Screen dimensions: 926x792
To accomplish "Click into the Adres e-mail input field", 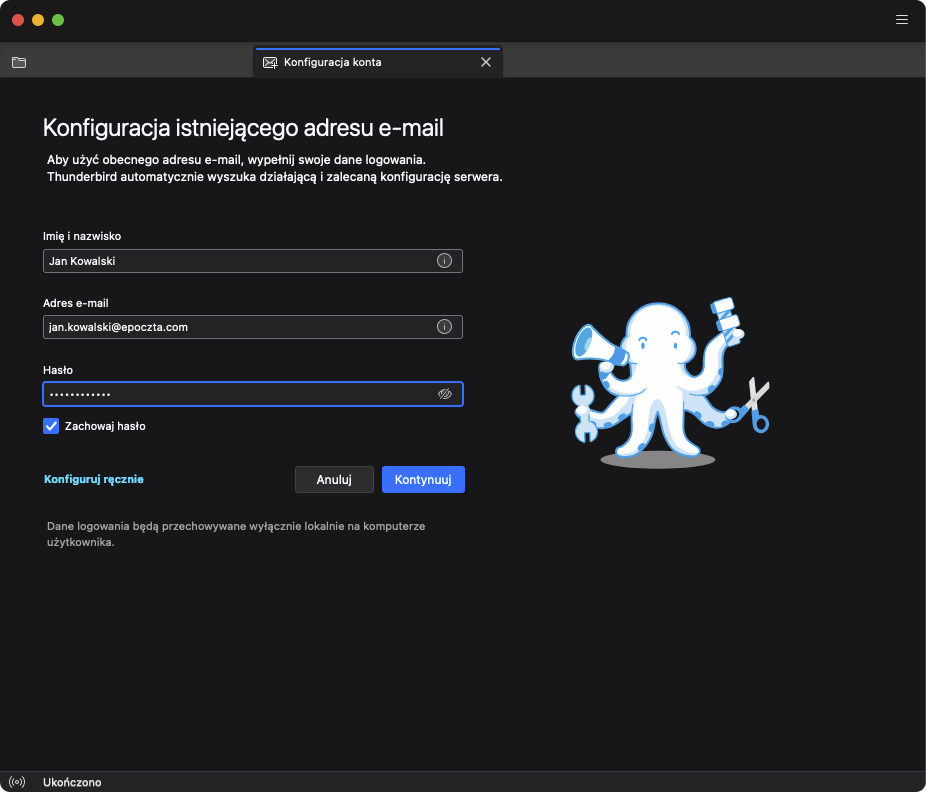I will 235,327.
